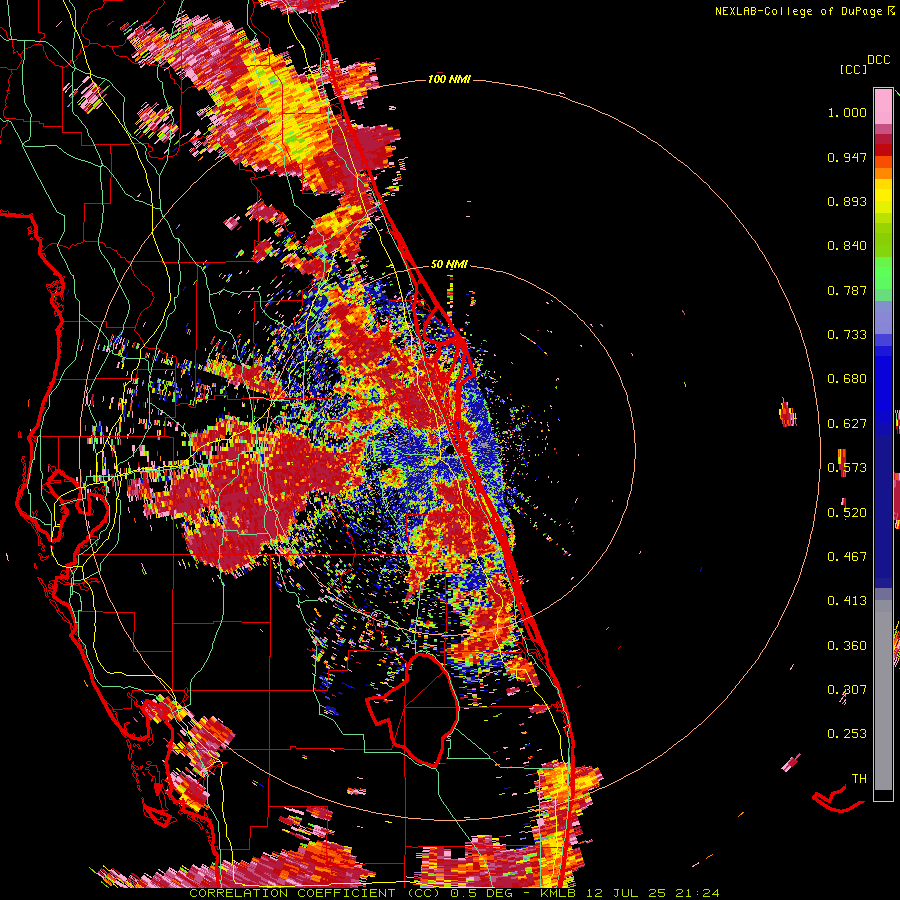Image resolution: width=900 pixels, height=900 pixels.
Task: Click the 100 NMI range ring label
Action: coord(449,79)
